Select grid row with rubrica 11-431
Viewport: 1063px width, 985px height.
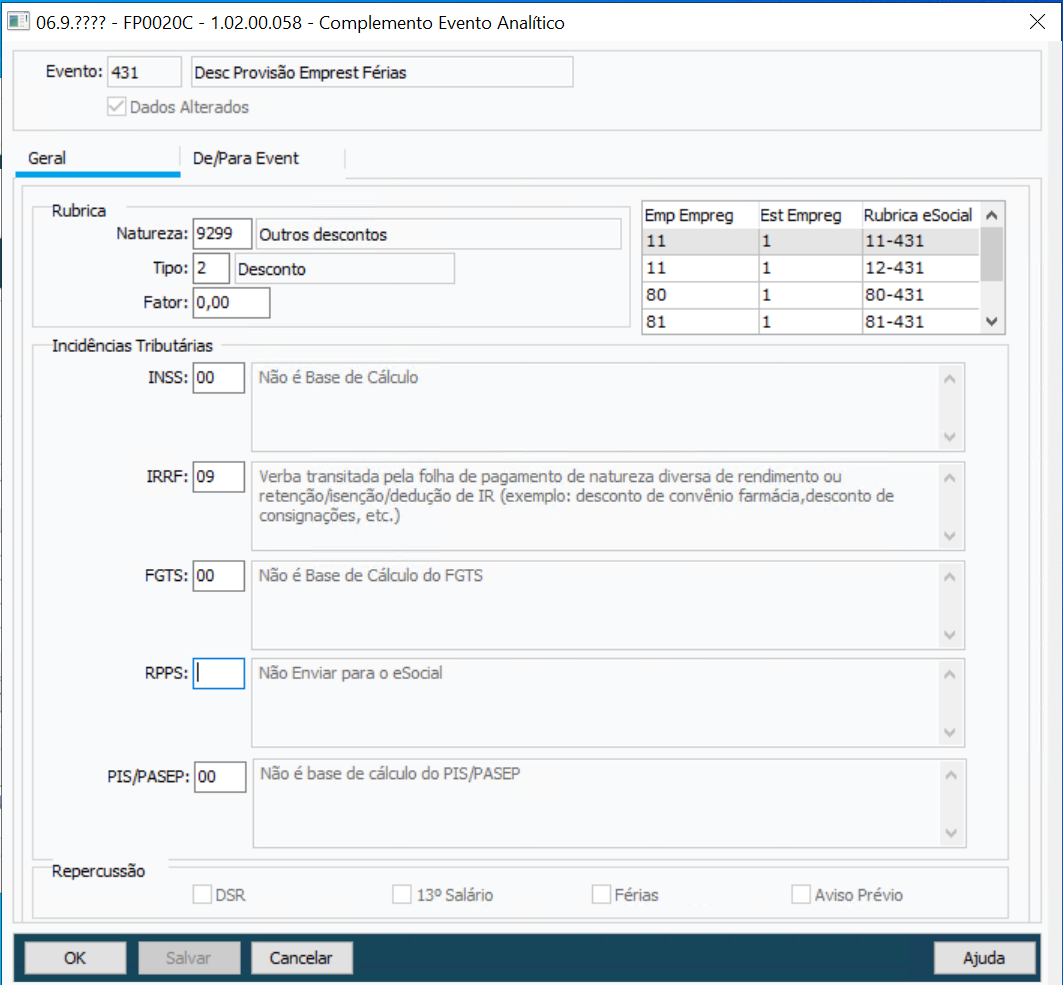tap(811, 241)
